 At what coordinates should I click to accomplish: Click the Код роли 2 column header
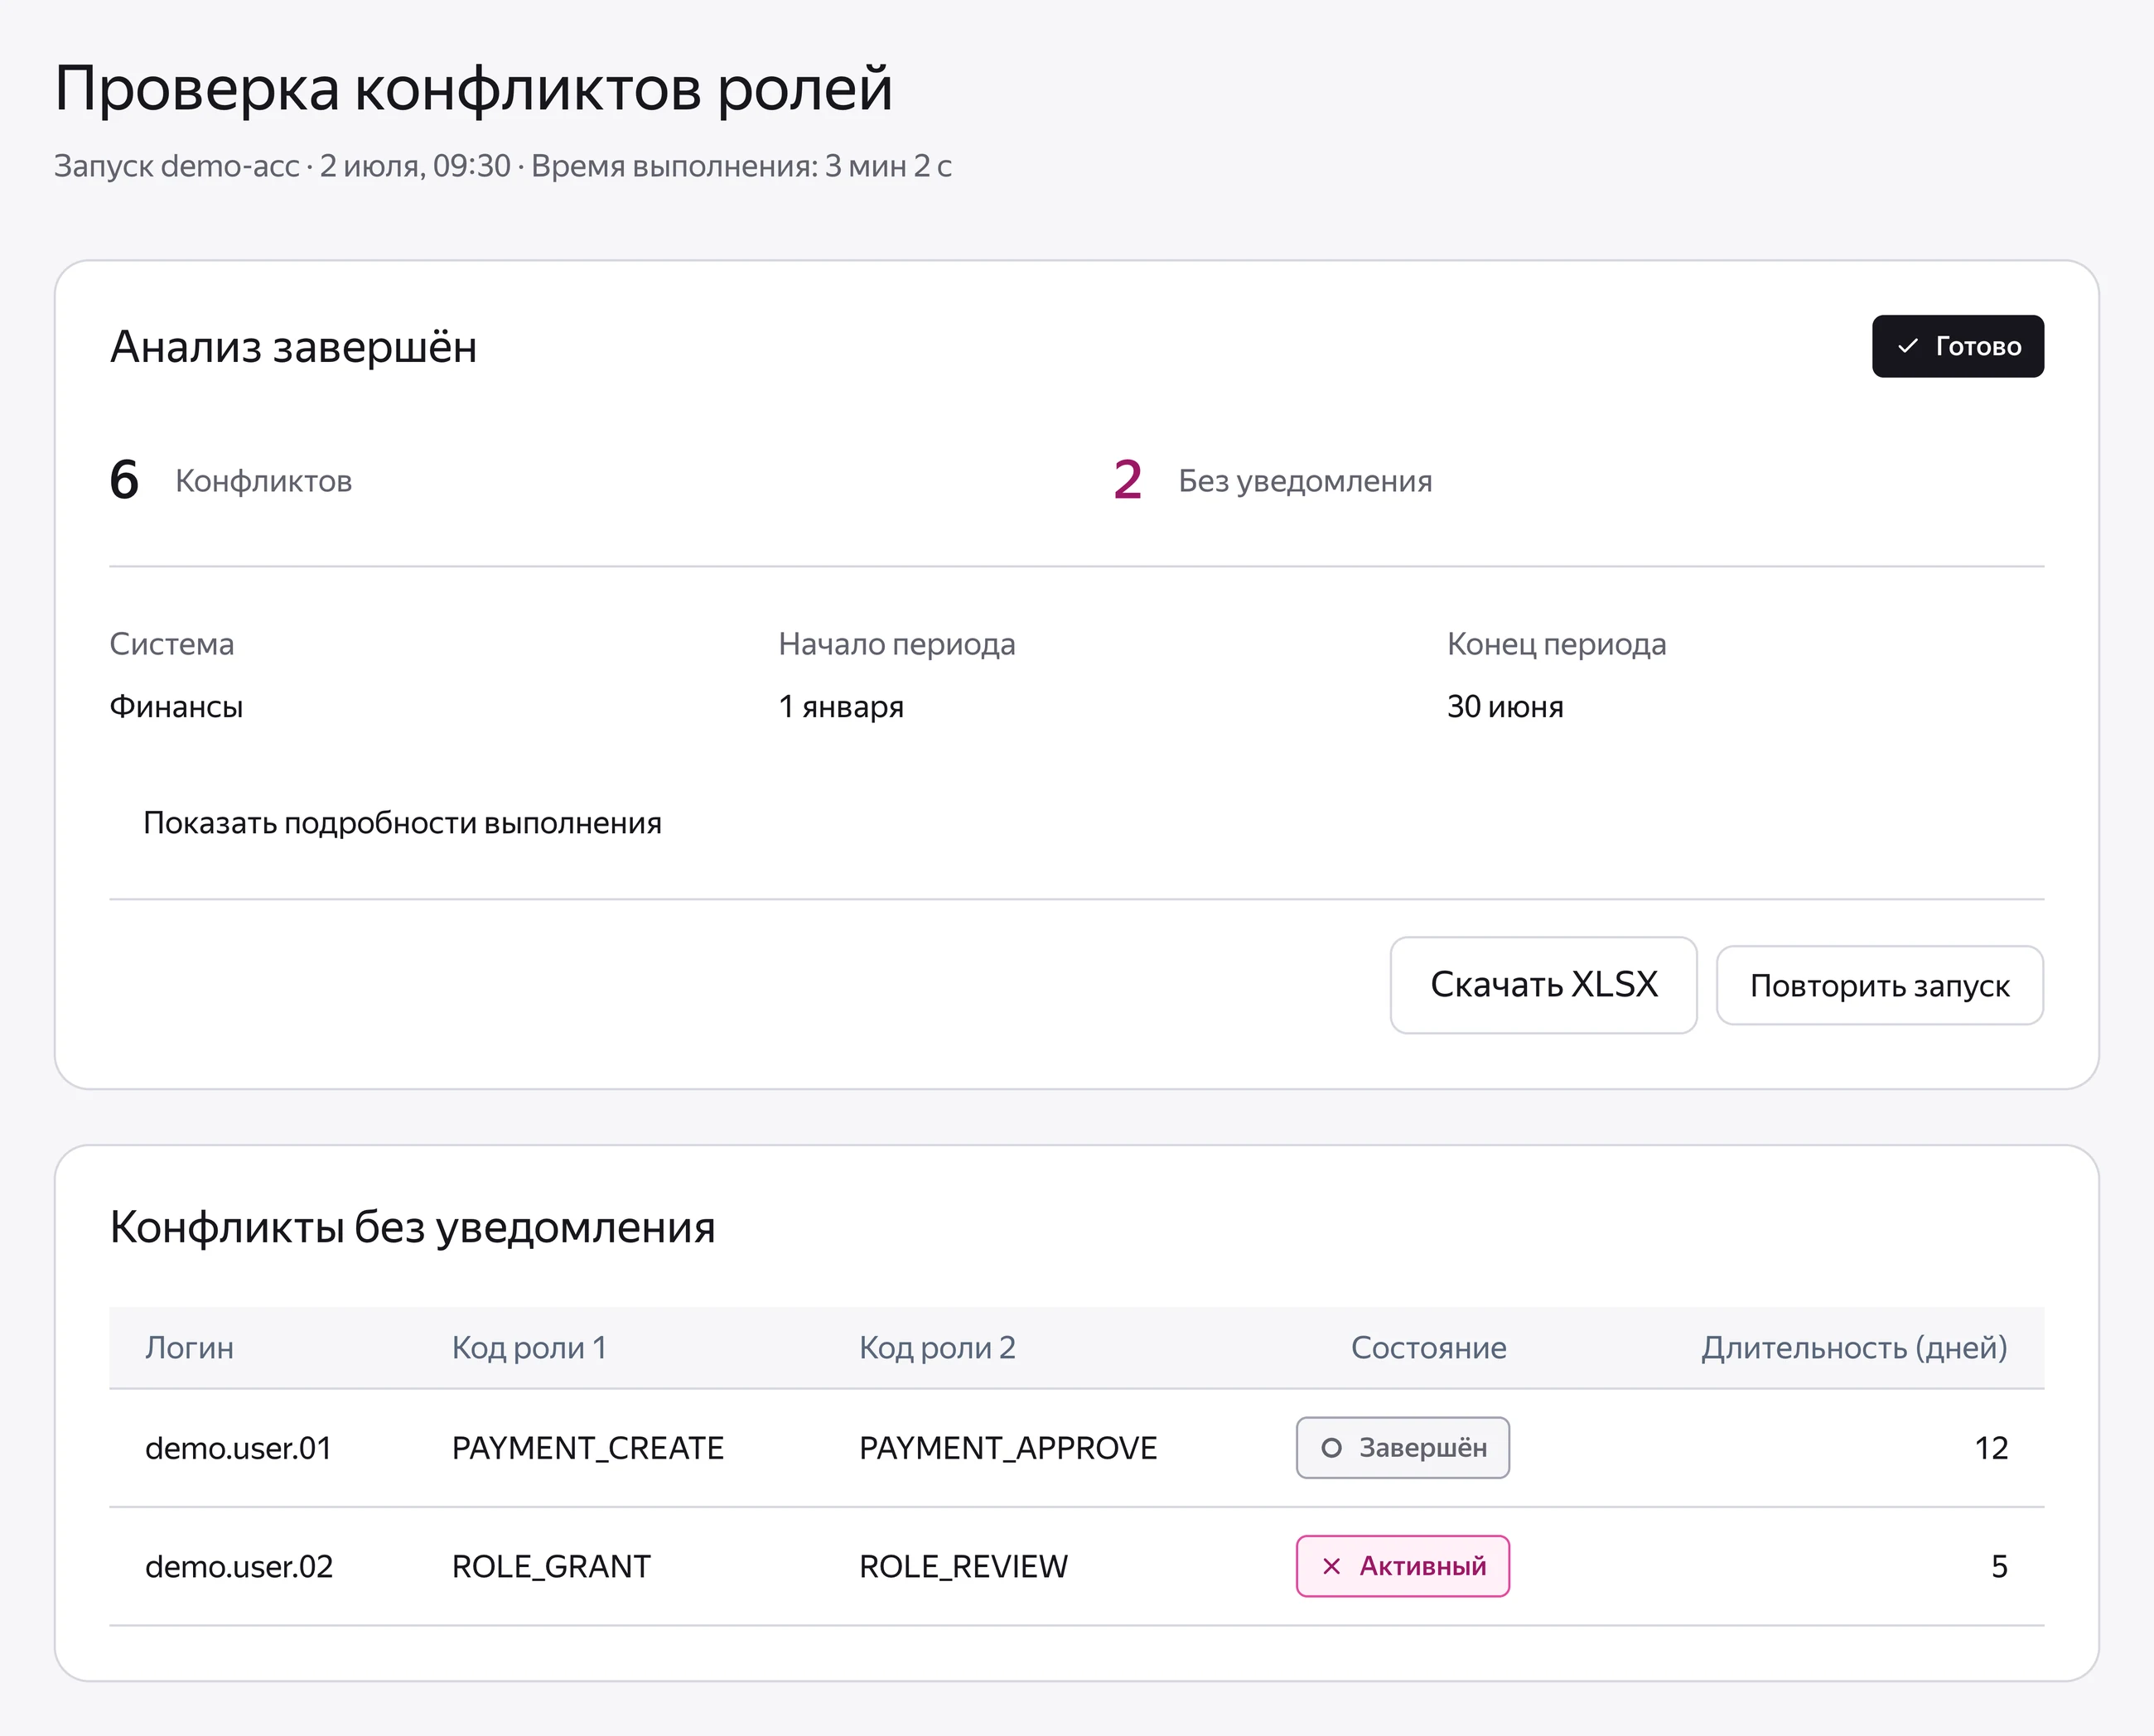(937, 1348)
